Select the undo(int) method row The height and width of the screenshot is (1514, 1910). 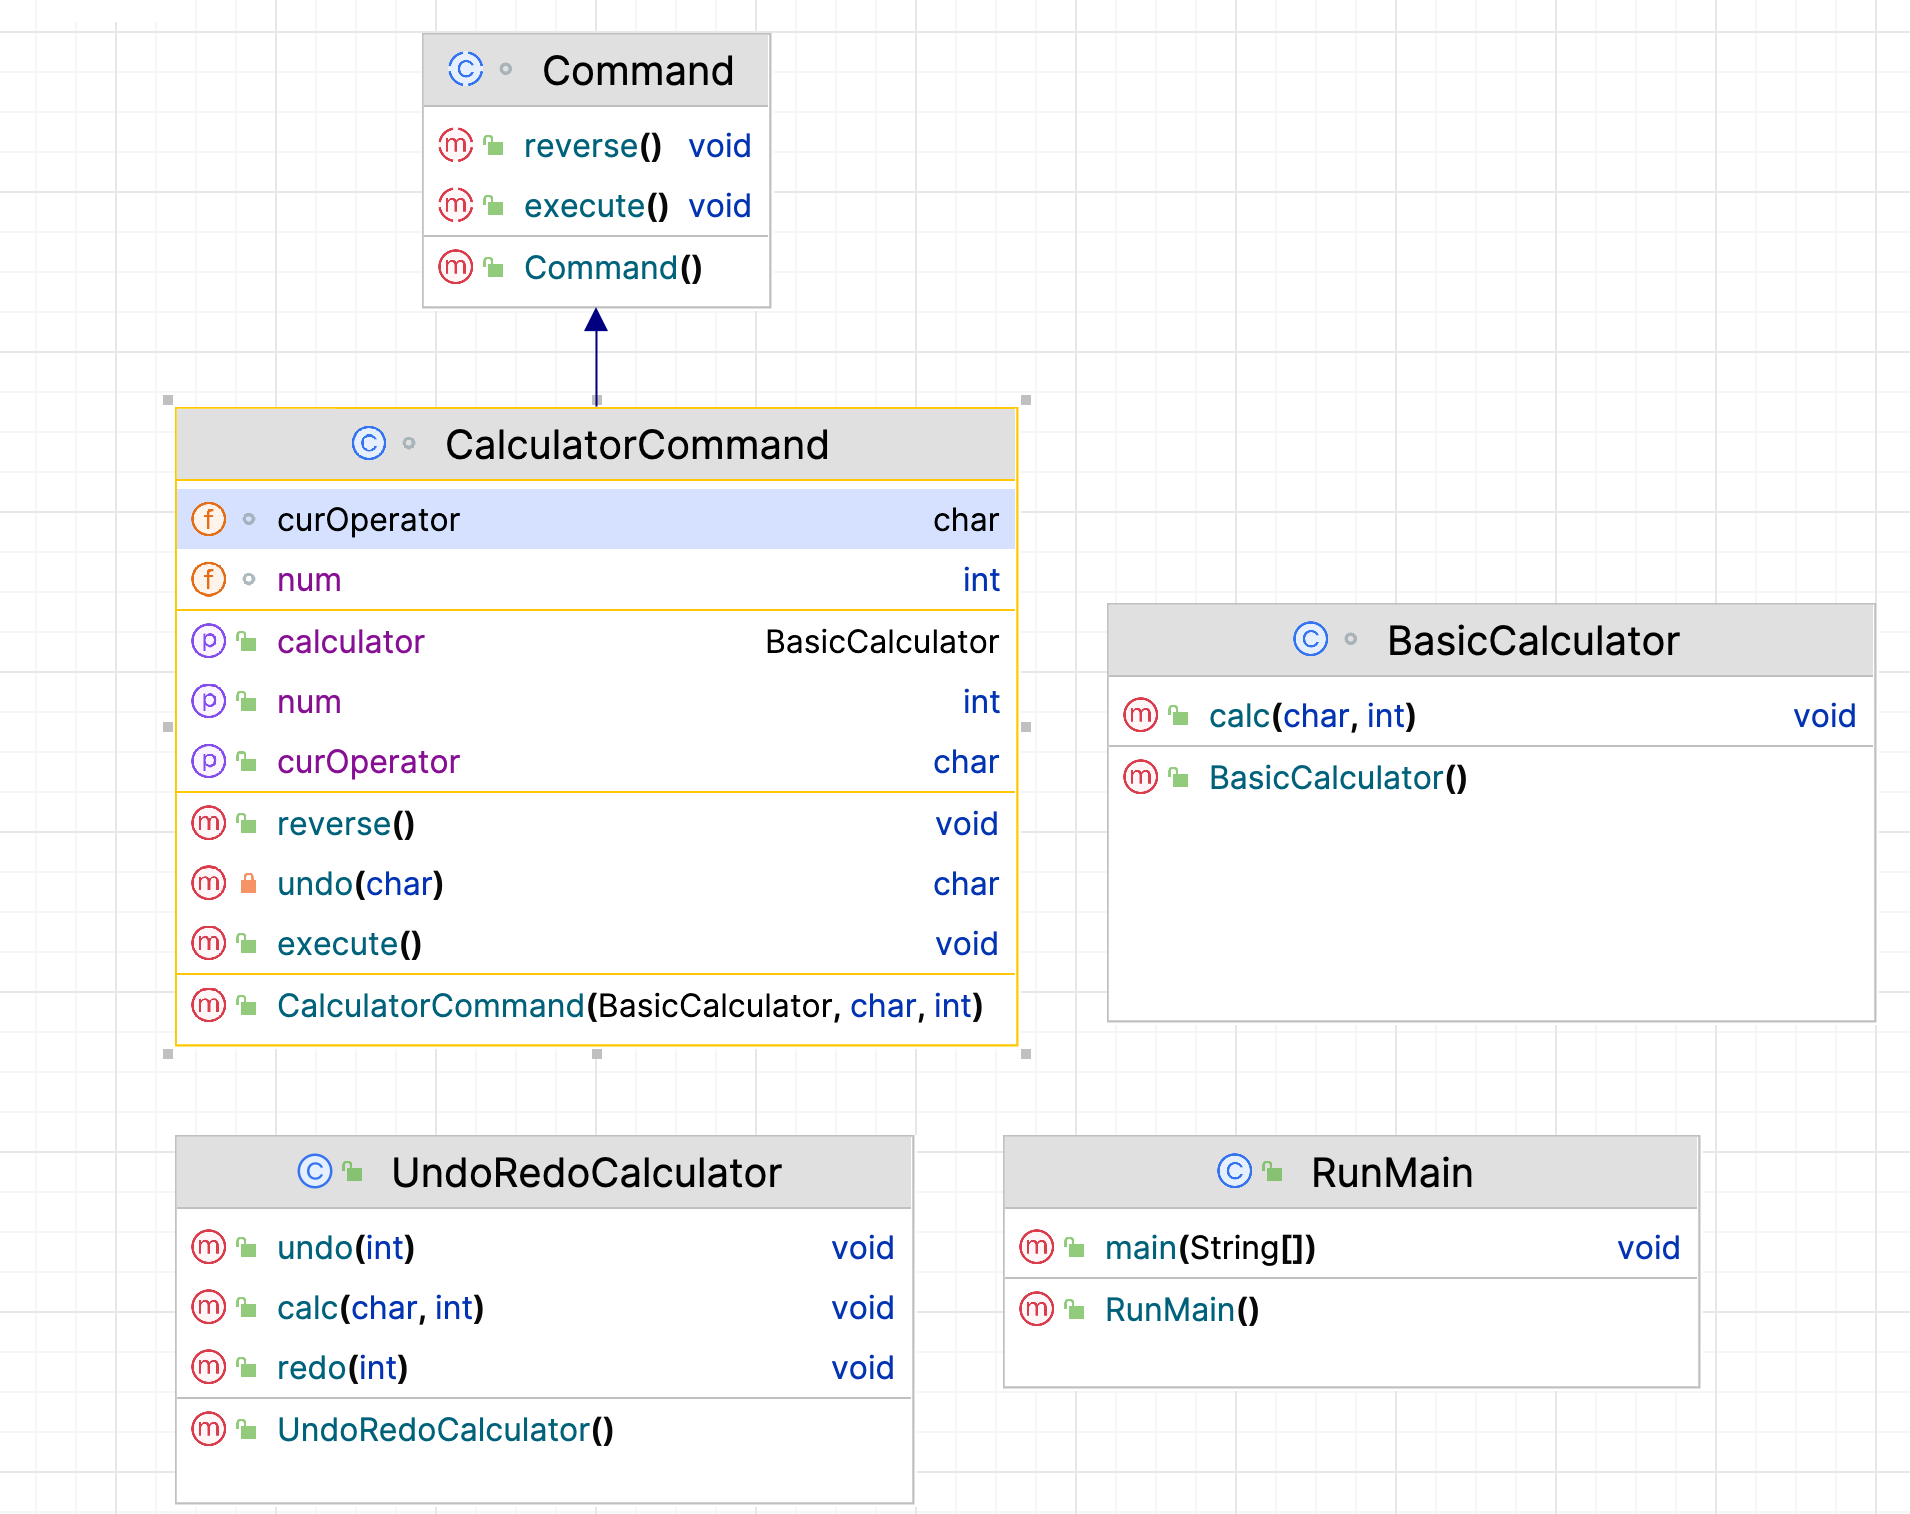[544, 1247]
